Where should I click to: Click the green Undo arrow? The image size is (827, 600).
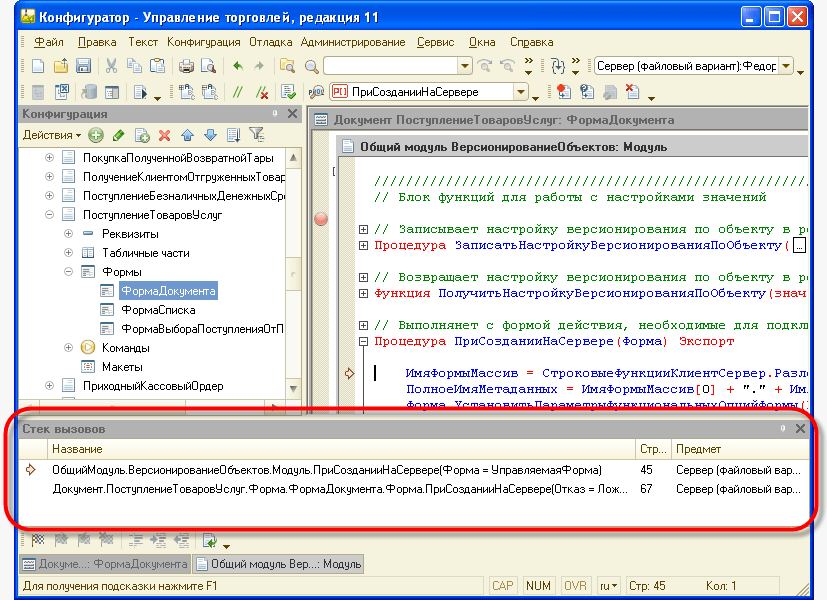(x=237, y=66)
